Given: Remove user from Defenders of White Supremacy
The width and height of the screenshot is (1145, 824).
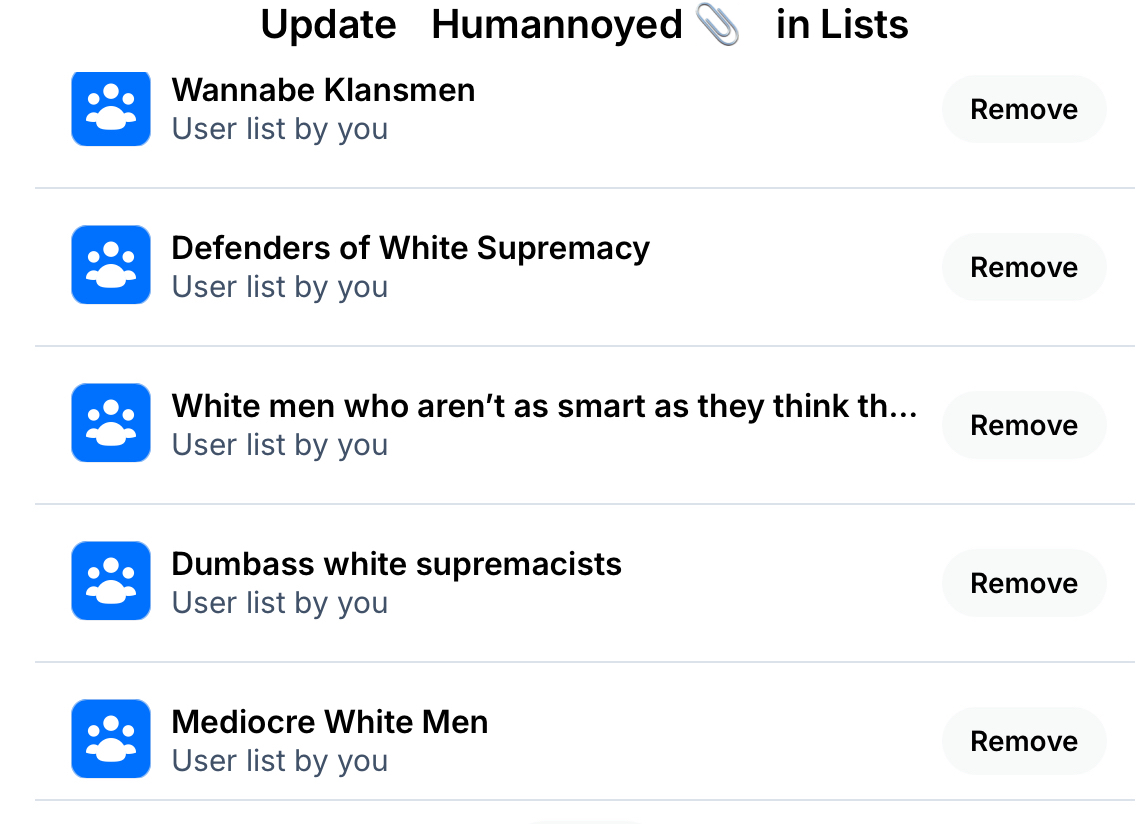Looking at the screenshot, I should click(x=1023, y=267).
